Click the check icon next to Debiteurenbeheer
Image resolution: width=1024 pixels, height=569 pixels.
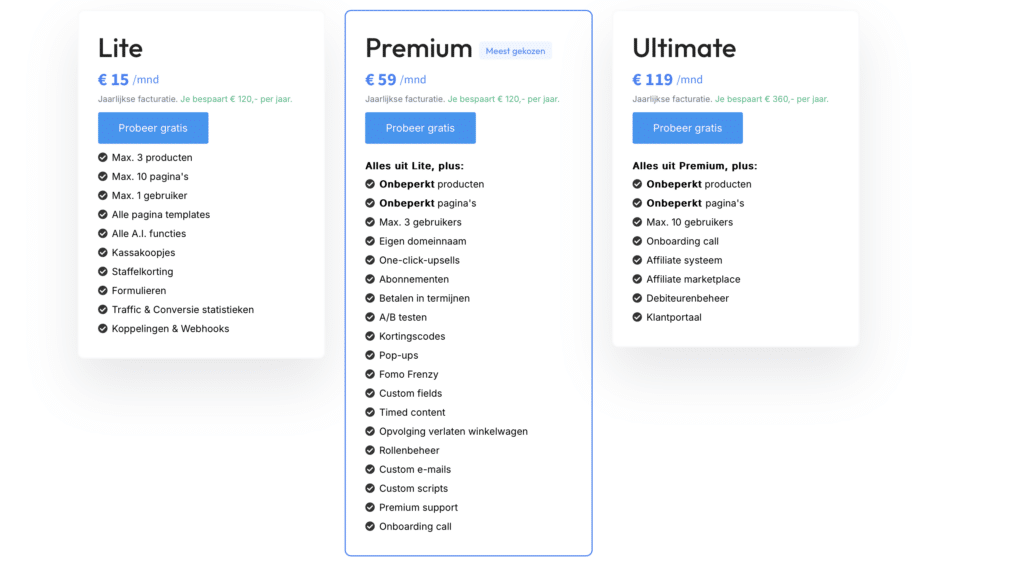click(x=638, y=298)
